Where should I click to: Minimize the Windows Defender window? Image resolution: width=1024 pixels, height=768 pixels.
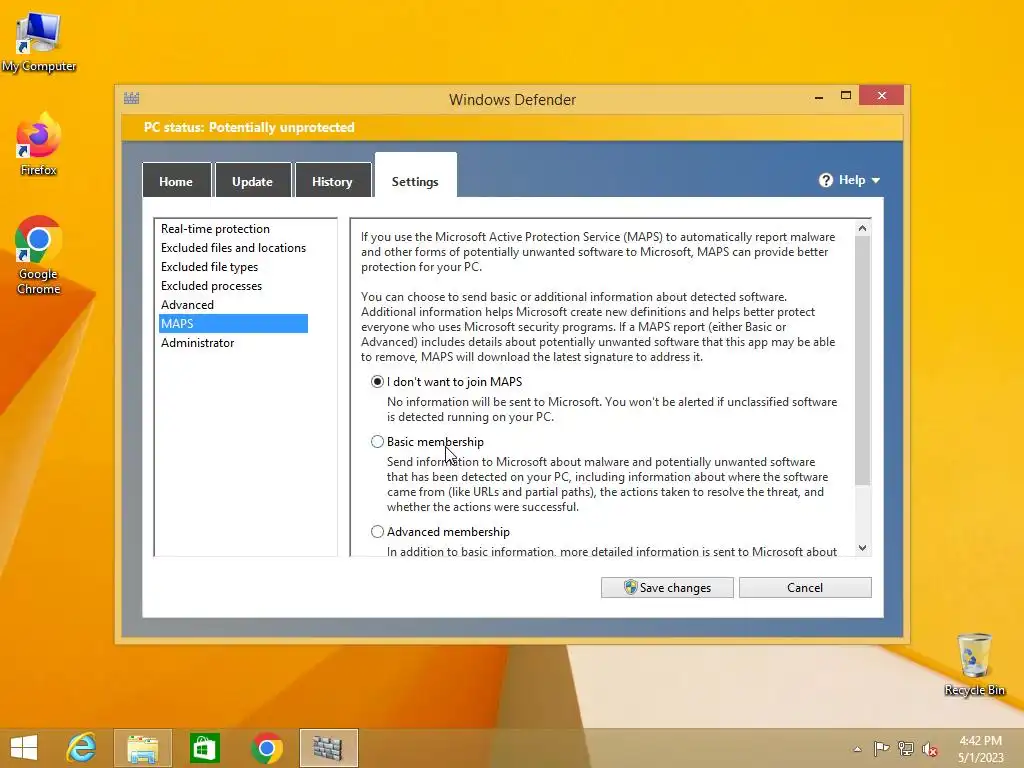point(819,97)
